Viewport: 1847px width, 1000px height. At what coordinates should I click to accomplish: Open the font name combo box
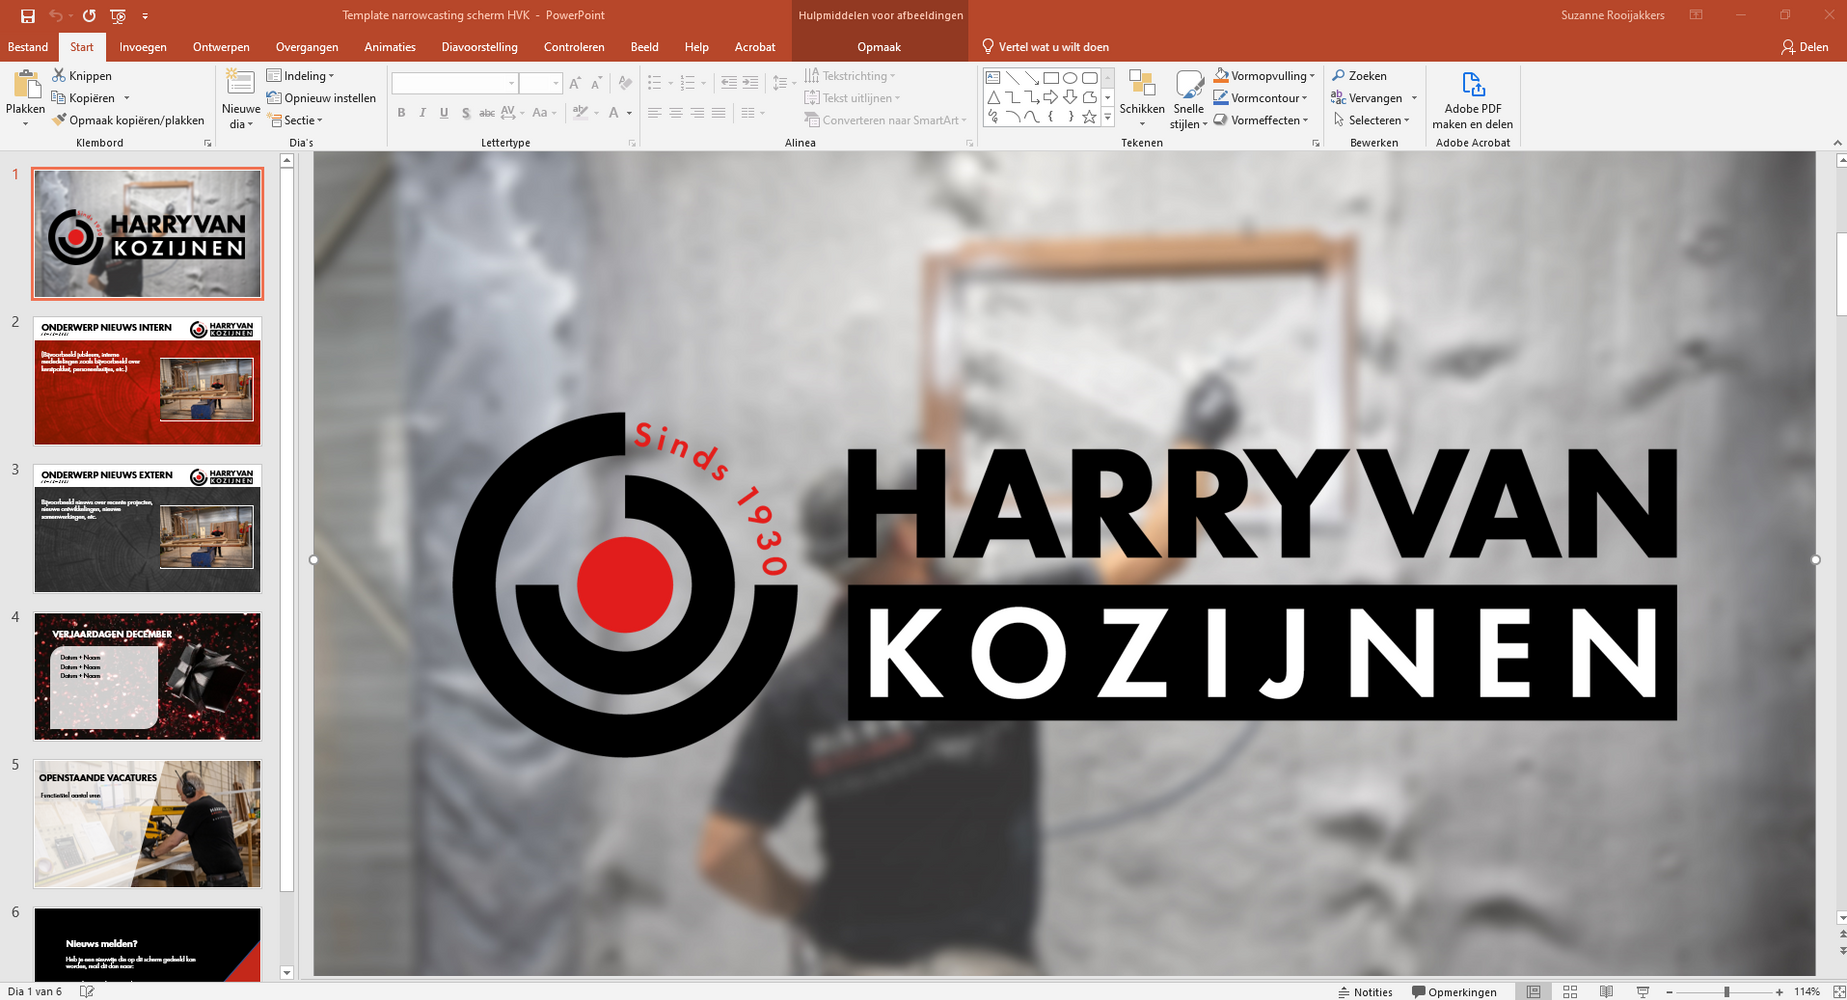[x=455, y=83]
